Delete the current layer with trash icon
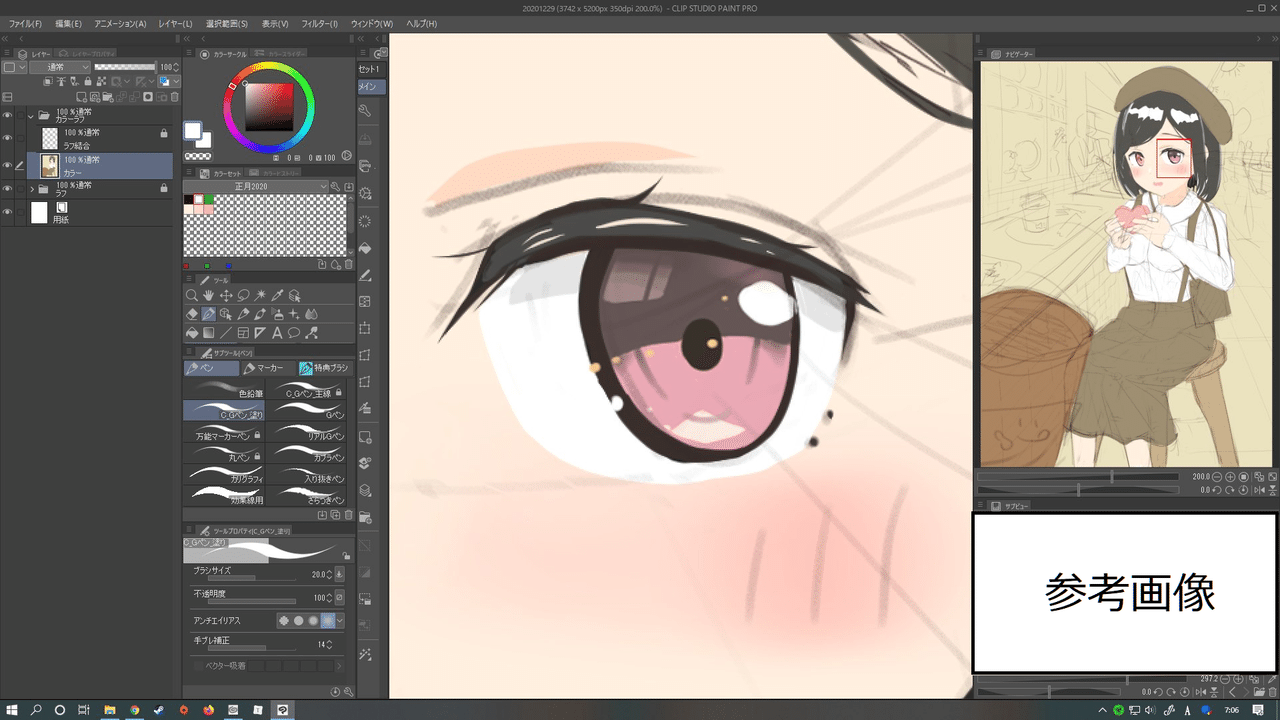 coord(174,97)
